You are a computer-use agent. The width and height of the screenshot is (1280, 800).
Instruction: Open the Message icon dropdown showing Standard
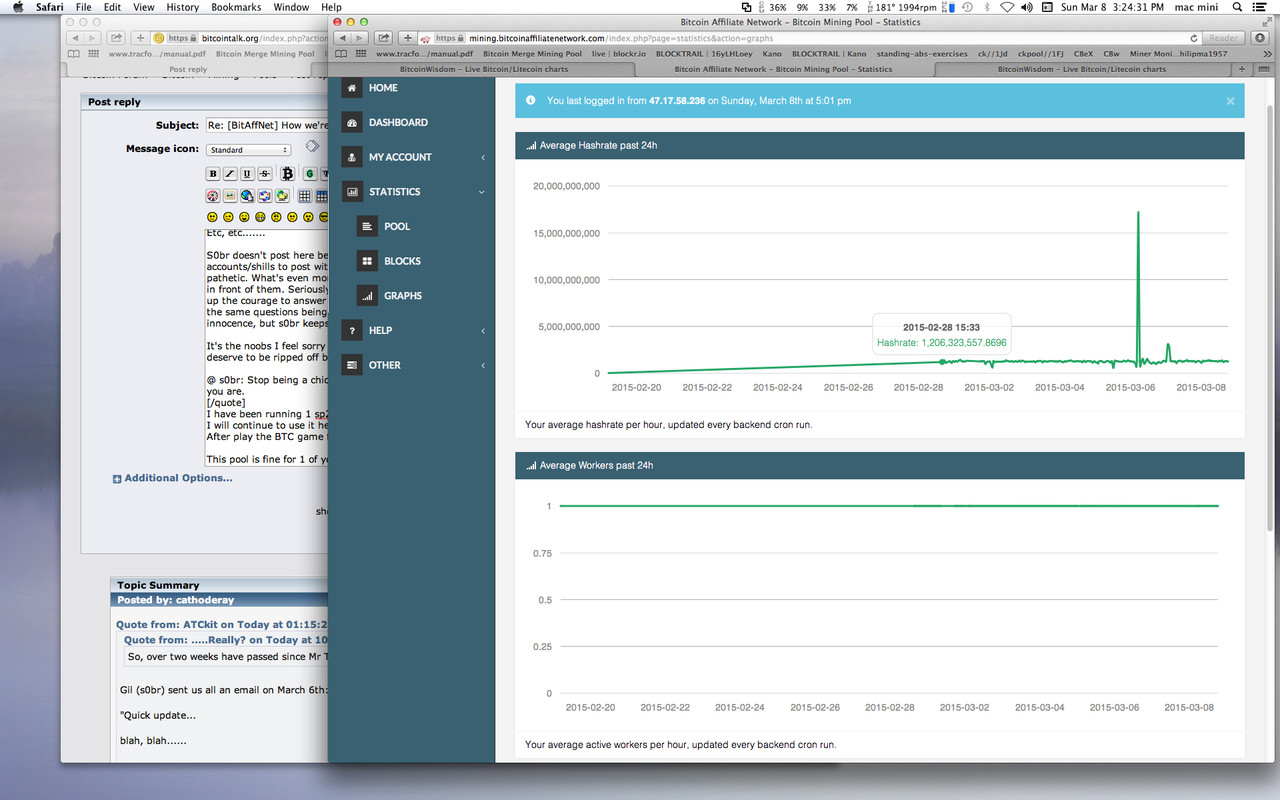[248, 150]
